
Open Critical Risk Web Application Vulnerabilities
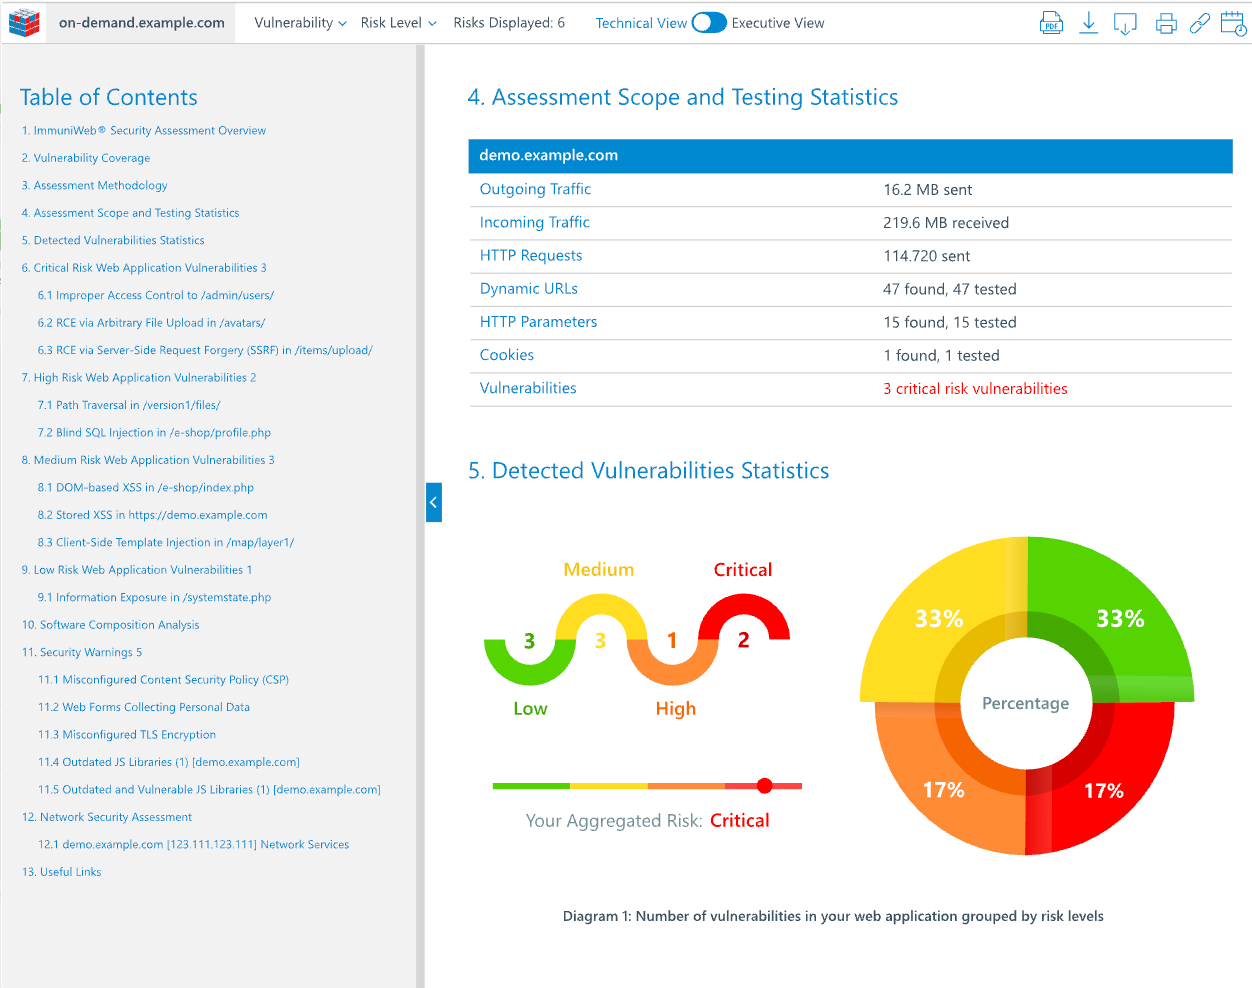tap(144, 268)
